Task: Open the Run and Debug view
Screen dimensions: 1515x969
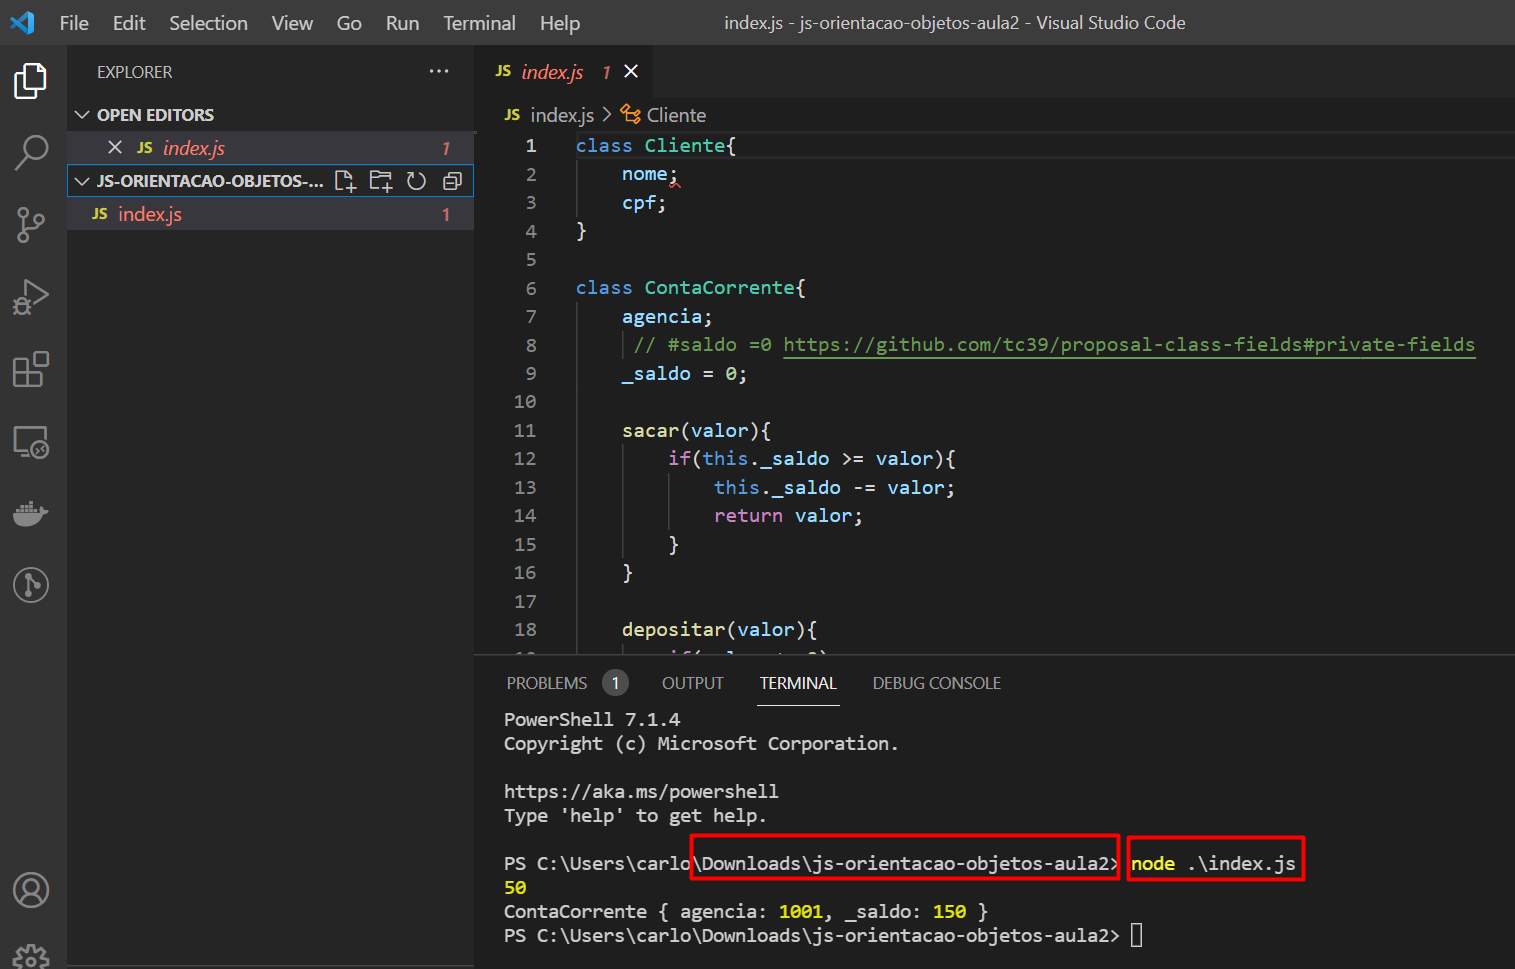Action: (x=31, y=297)
